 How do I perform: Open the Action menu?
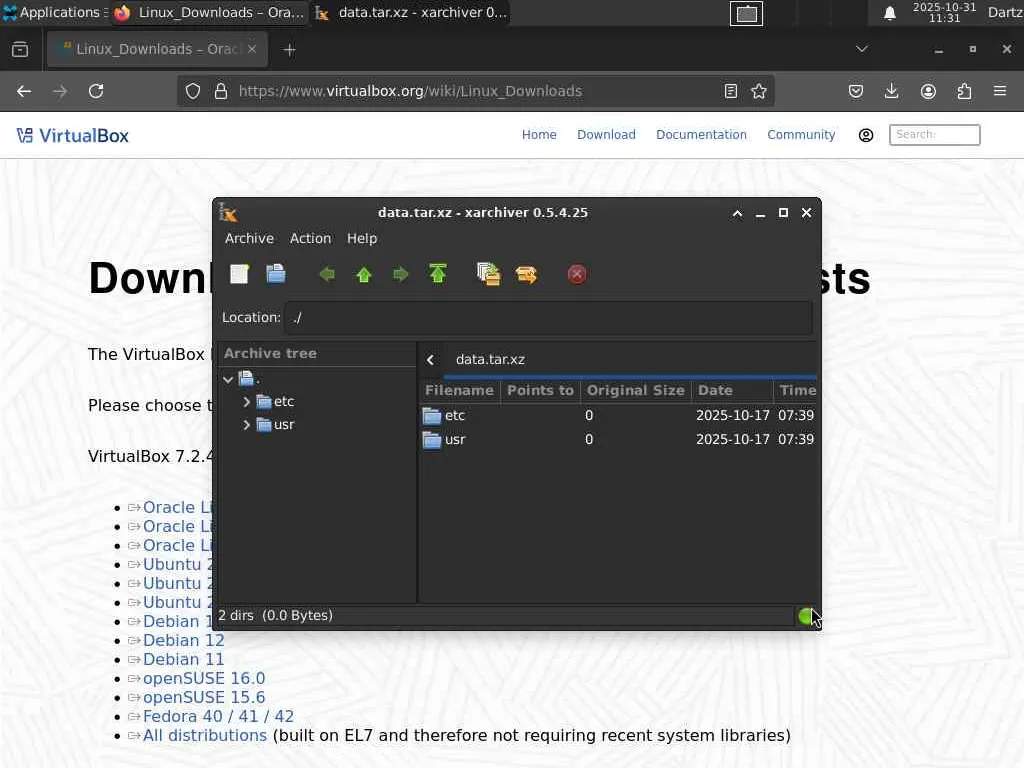pyautogui.click(x=310, y=238)
